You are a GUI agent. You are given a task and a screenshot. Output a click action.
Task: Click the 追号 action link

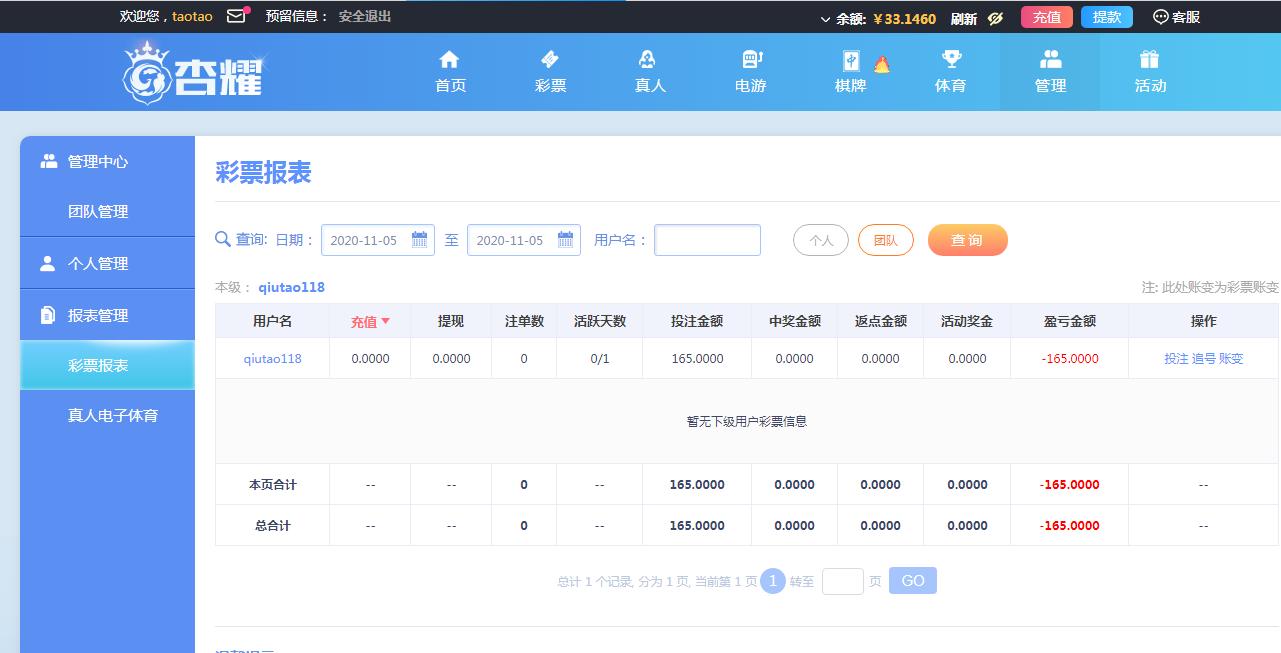point(1203,358)
